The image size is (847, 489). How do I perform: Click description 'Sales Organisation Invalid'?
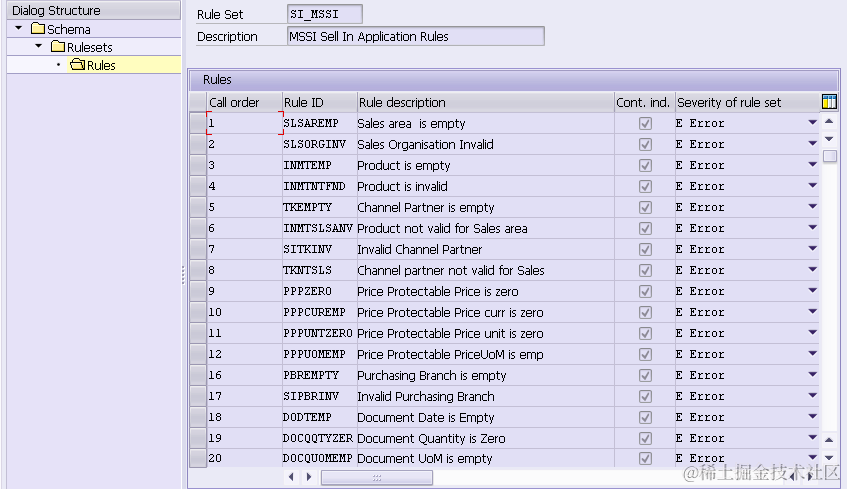coord(425,144)
